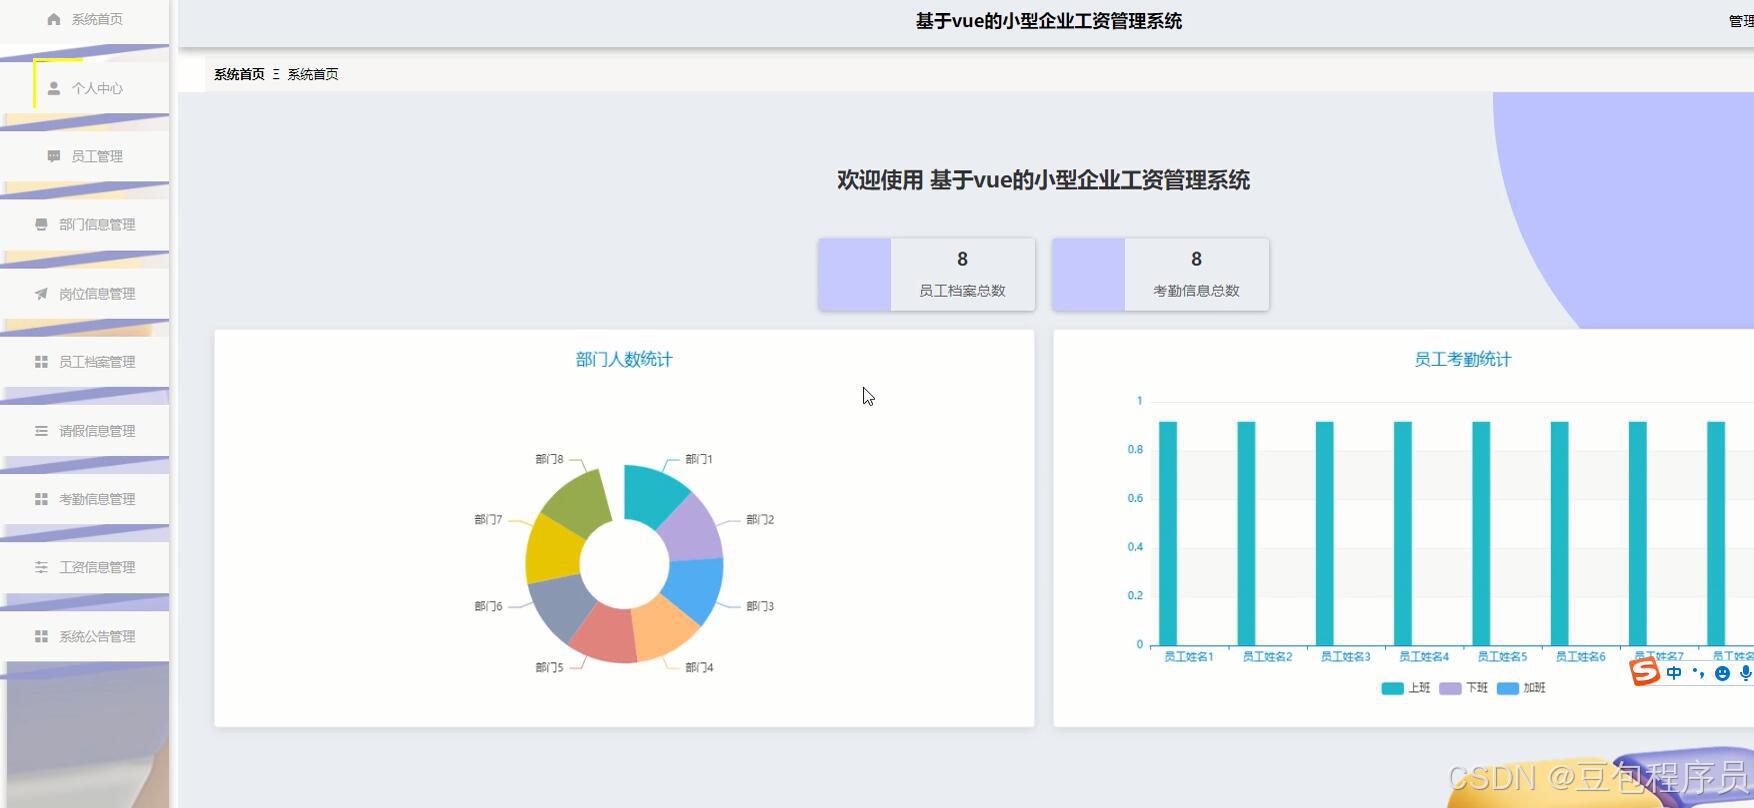The width and height of the screenshot is (1754, 808).
Task: Click the input method emoji icon
Action: 1722,673
